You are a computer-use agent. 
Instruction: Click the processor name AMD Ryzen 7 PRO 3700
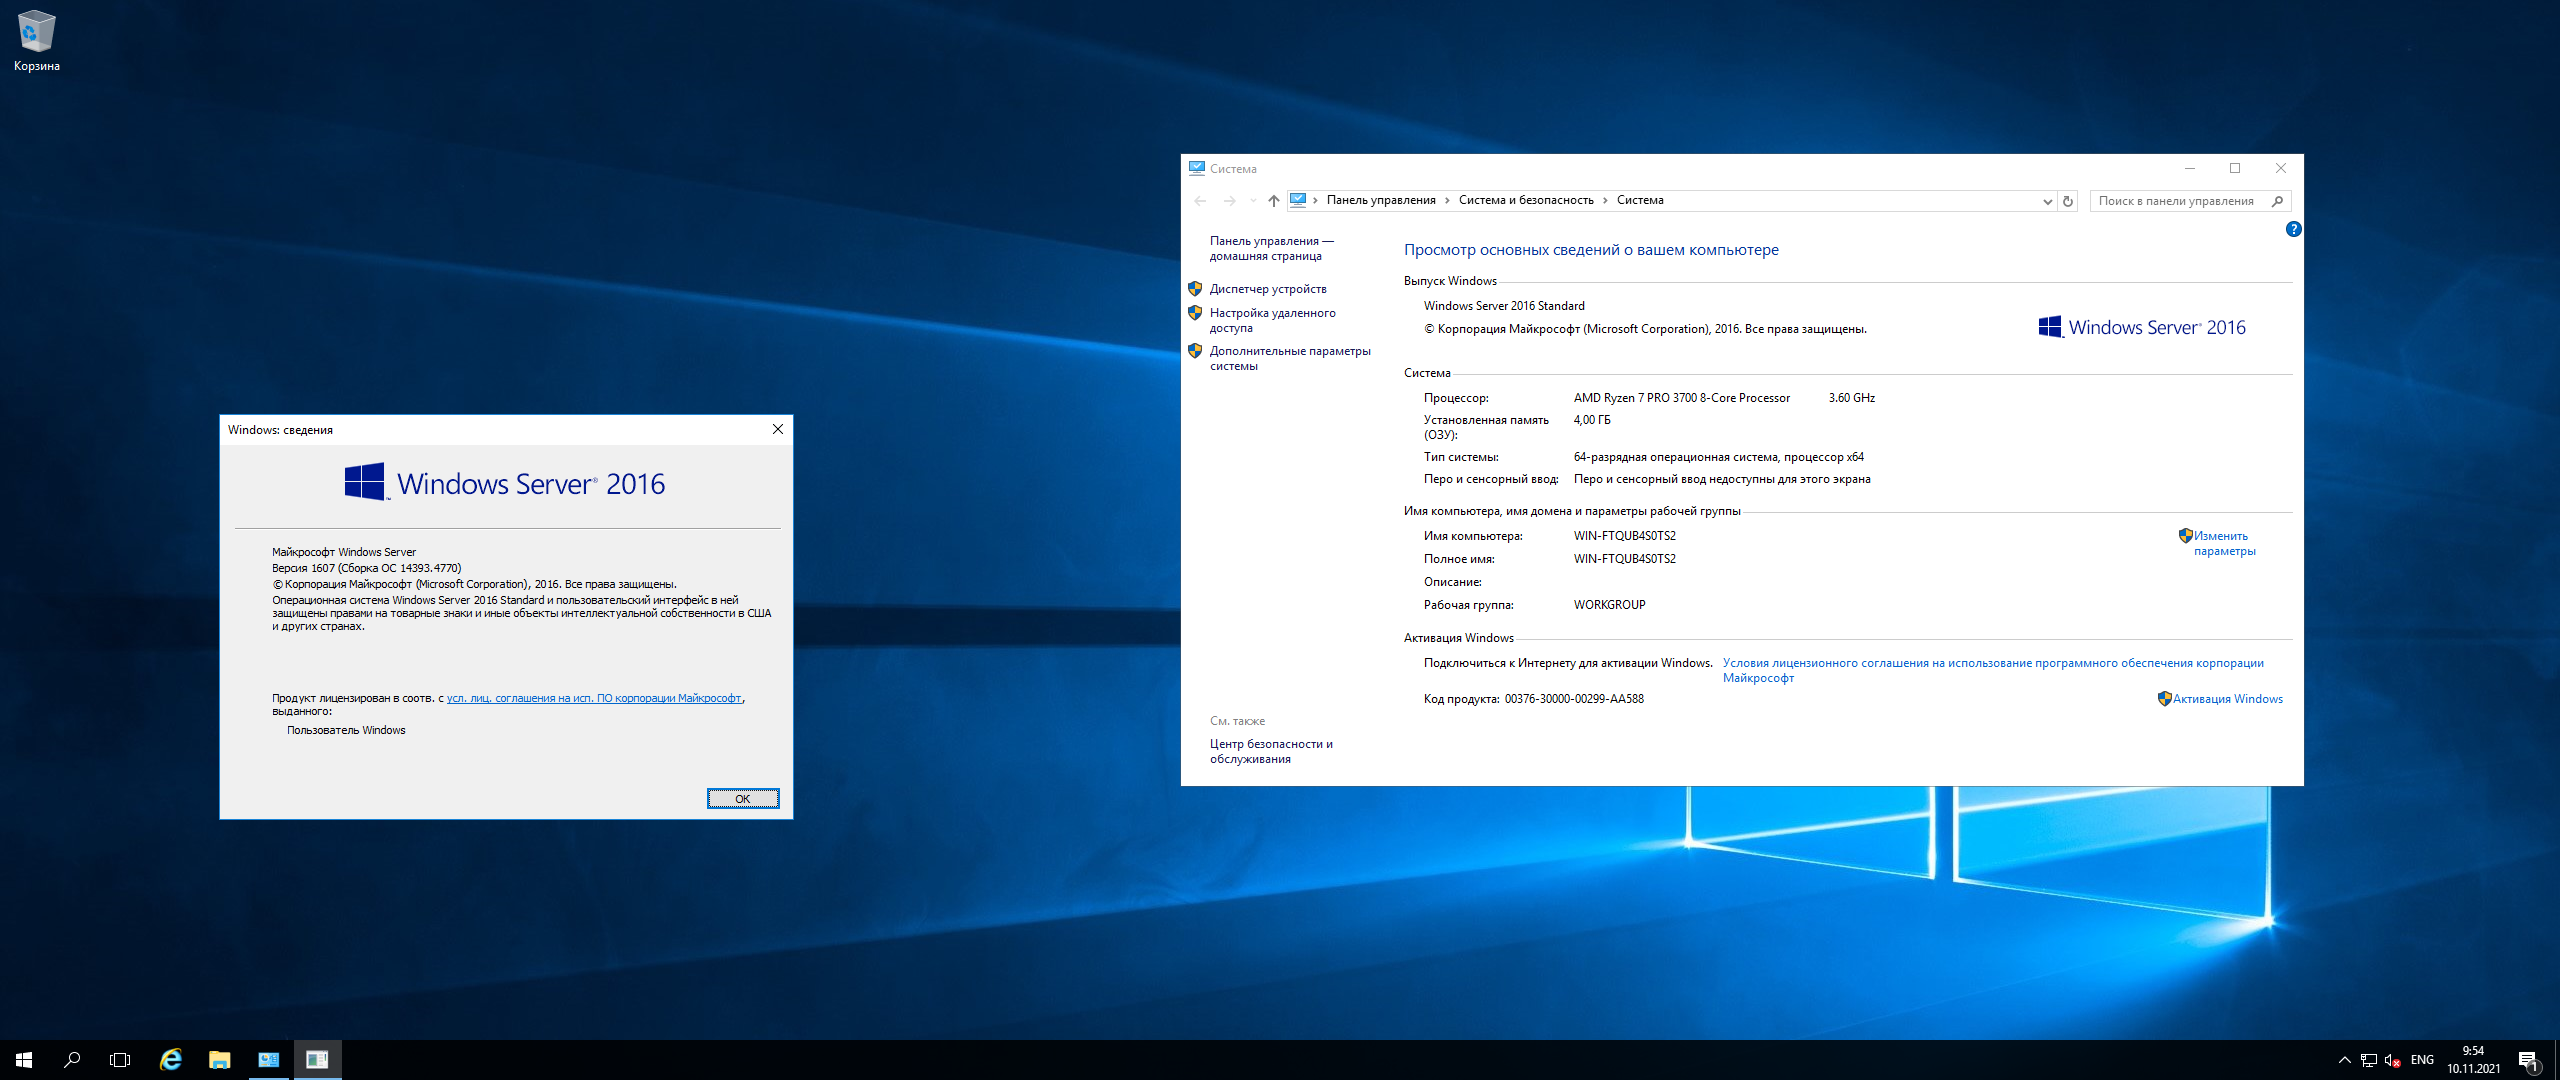click(x=1681, y=398)
